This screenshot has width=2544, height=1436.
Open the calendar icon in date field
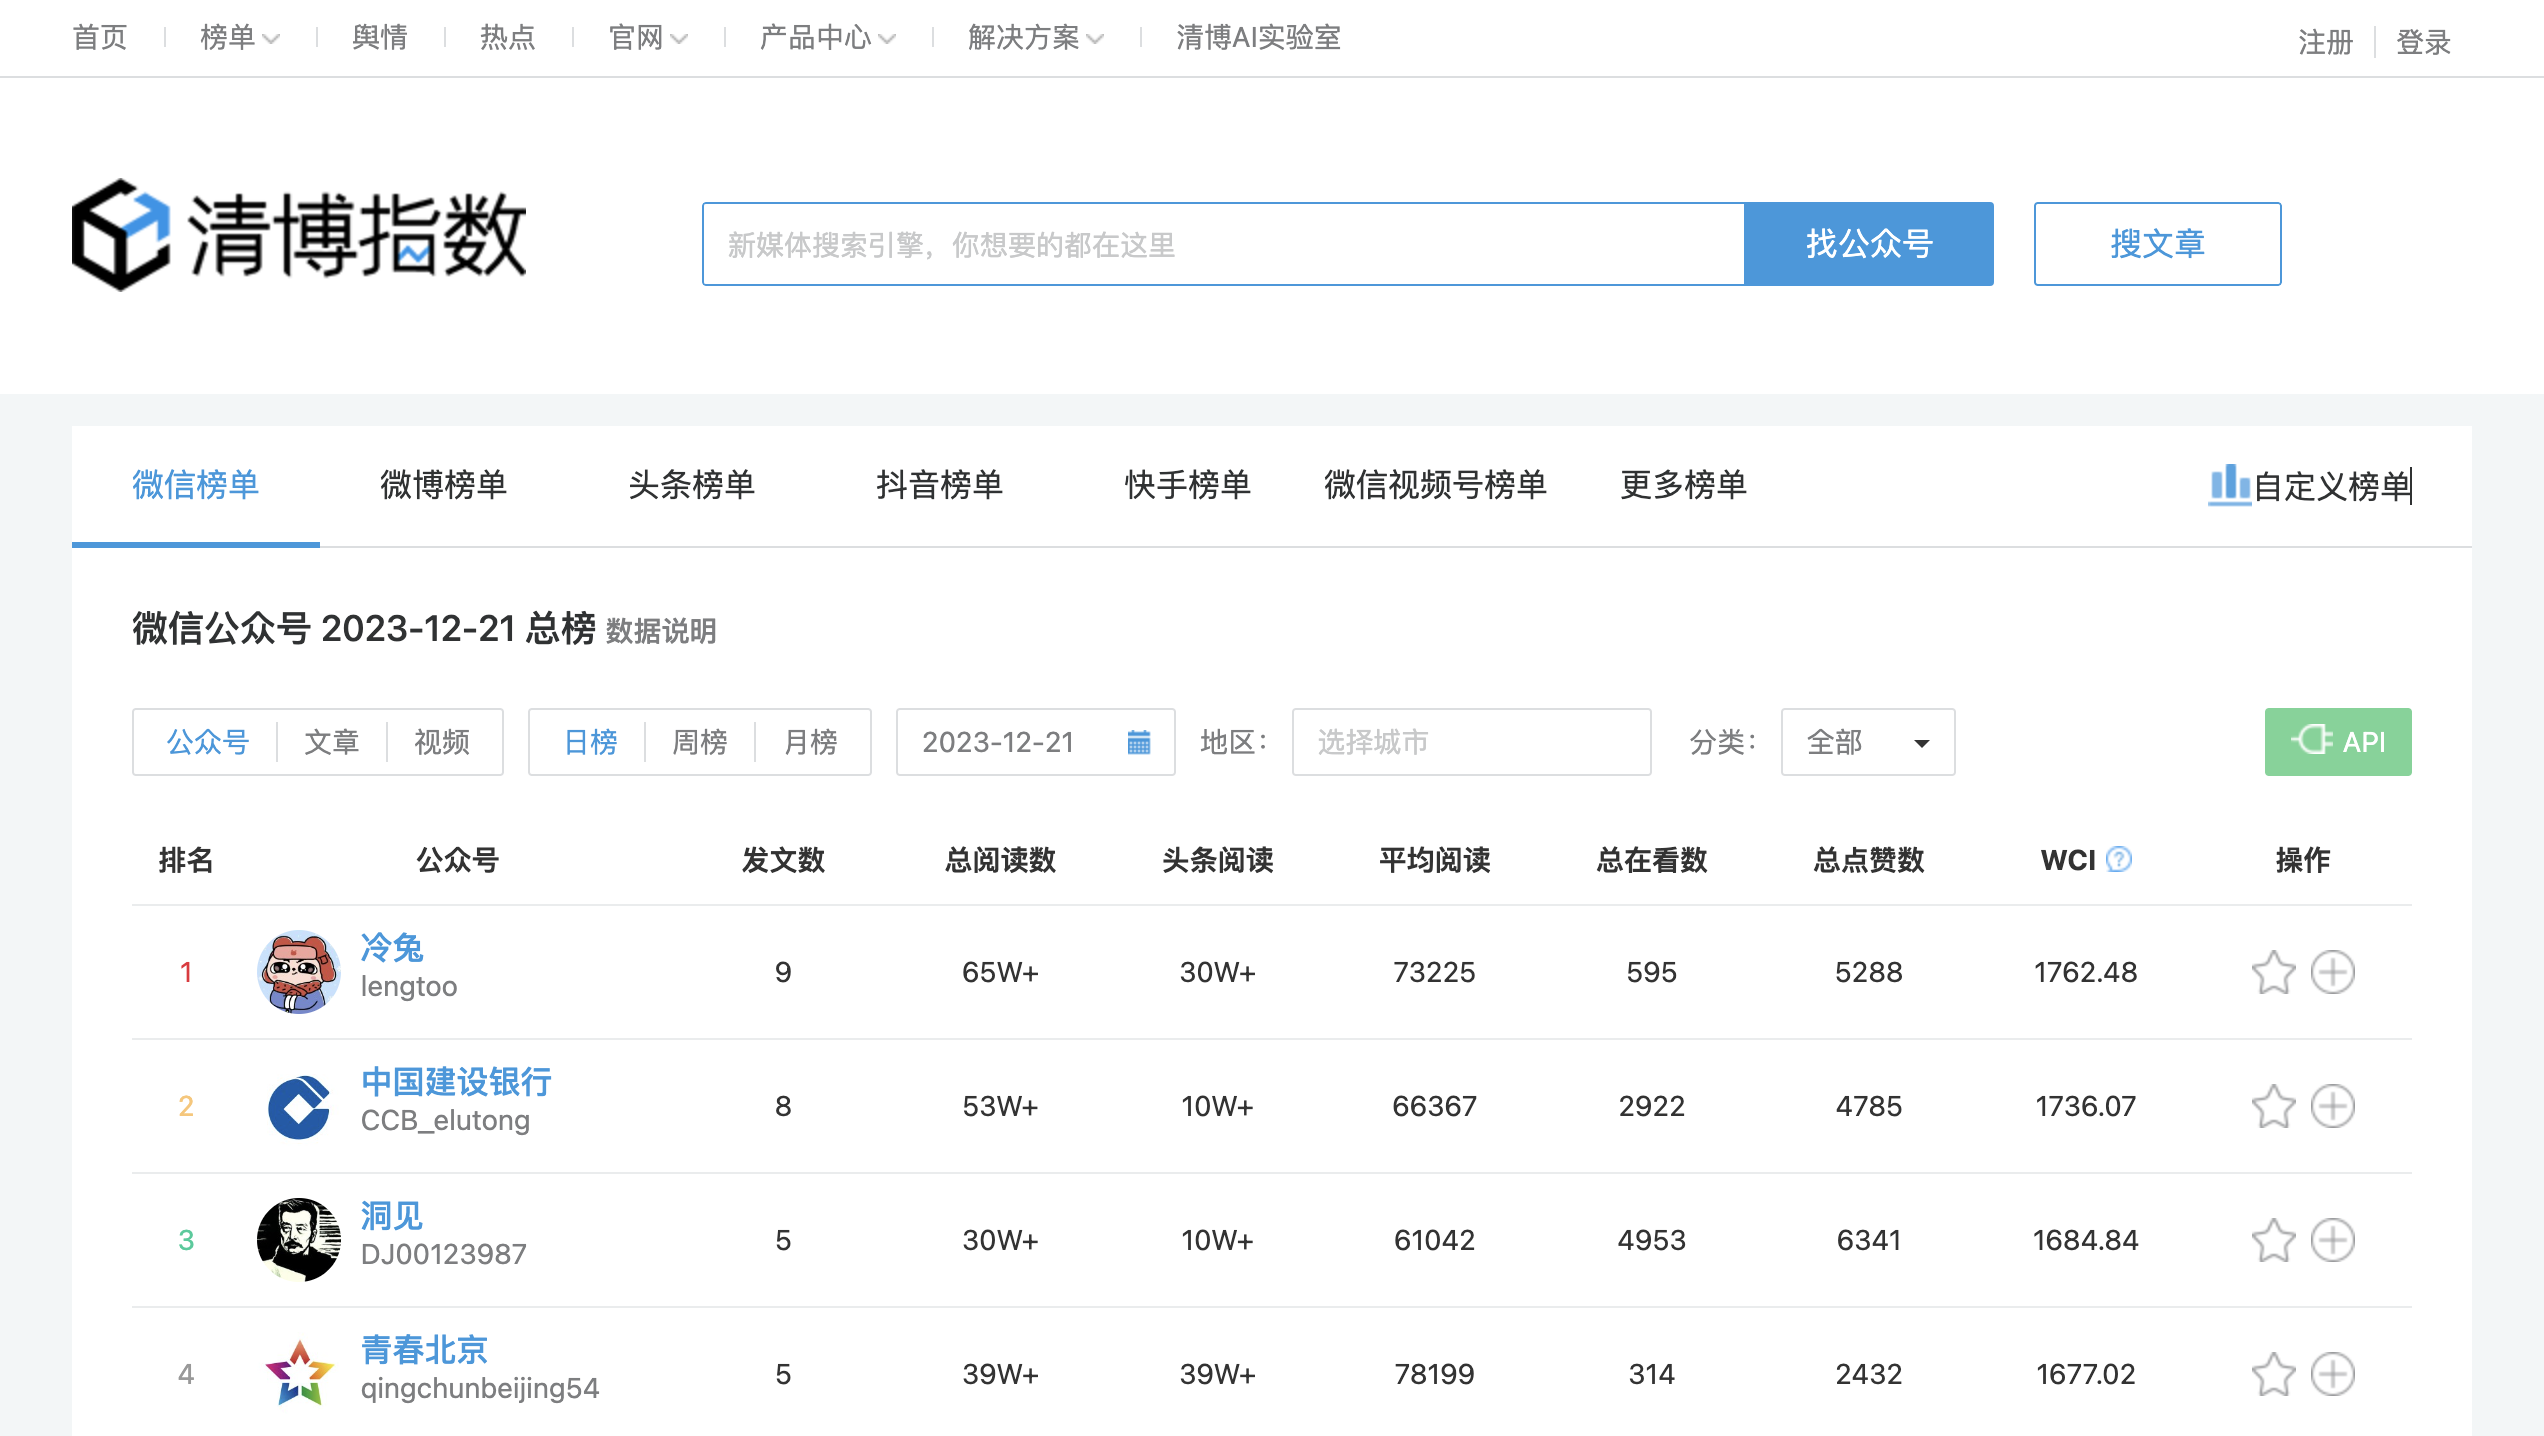coord(1138,742)
